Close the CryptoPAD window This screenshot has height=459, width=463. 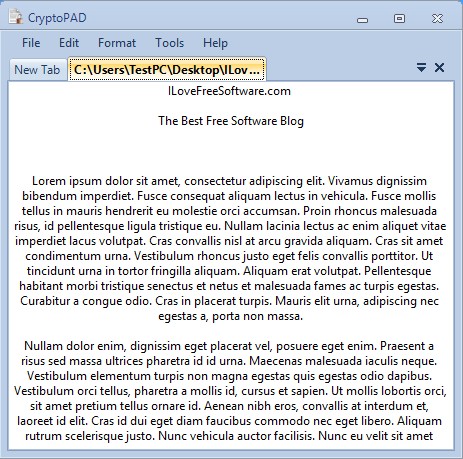(437, 18)
